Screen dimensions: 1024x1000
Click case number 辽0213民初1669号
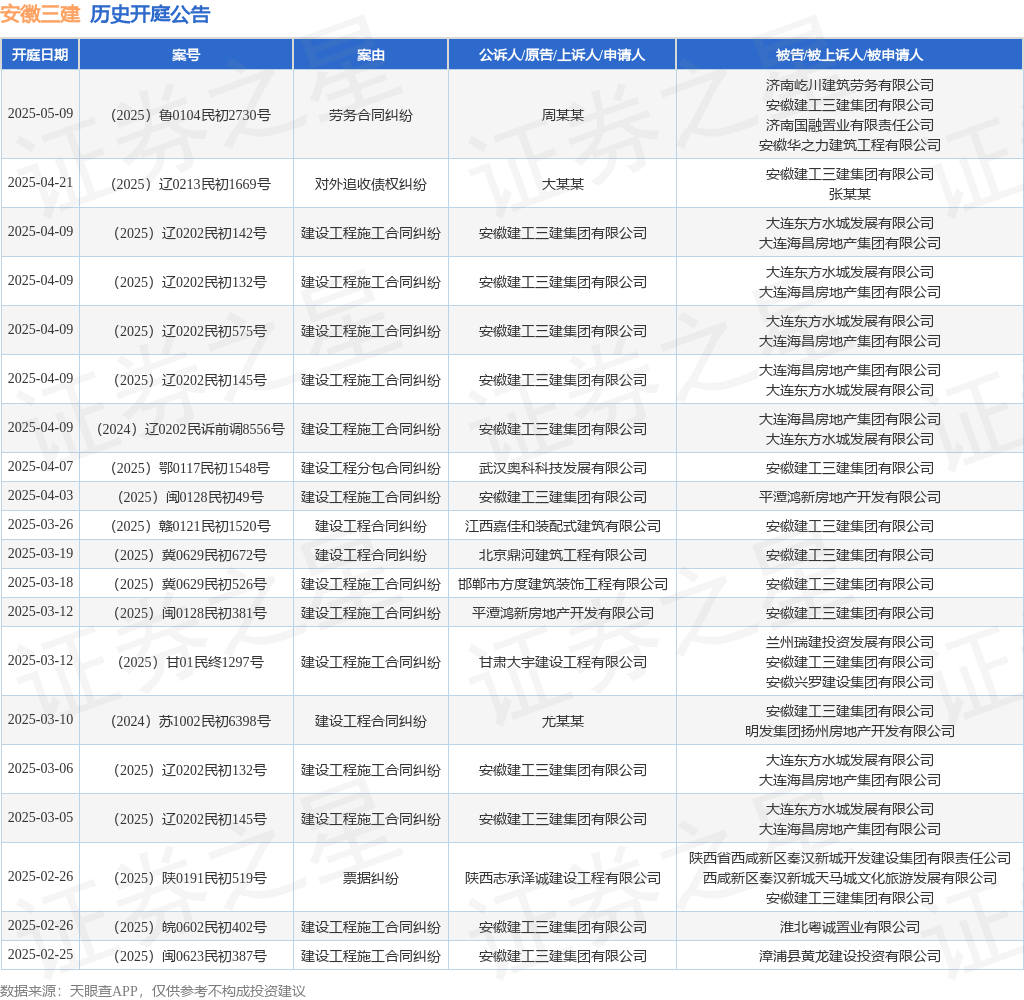click(x=190, y=184)
